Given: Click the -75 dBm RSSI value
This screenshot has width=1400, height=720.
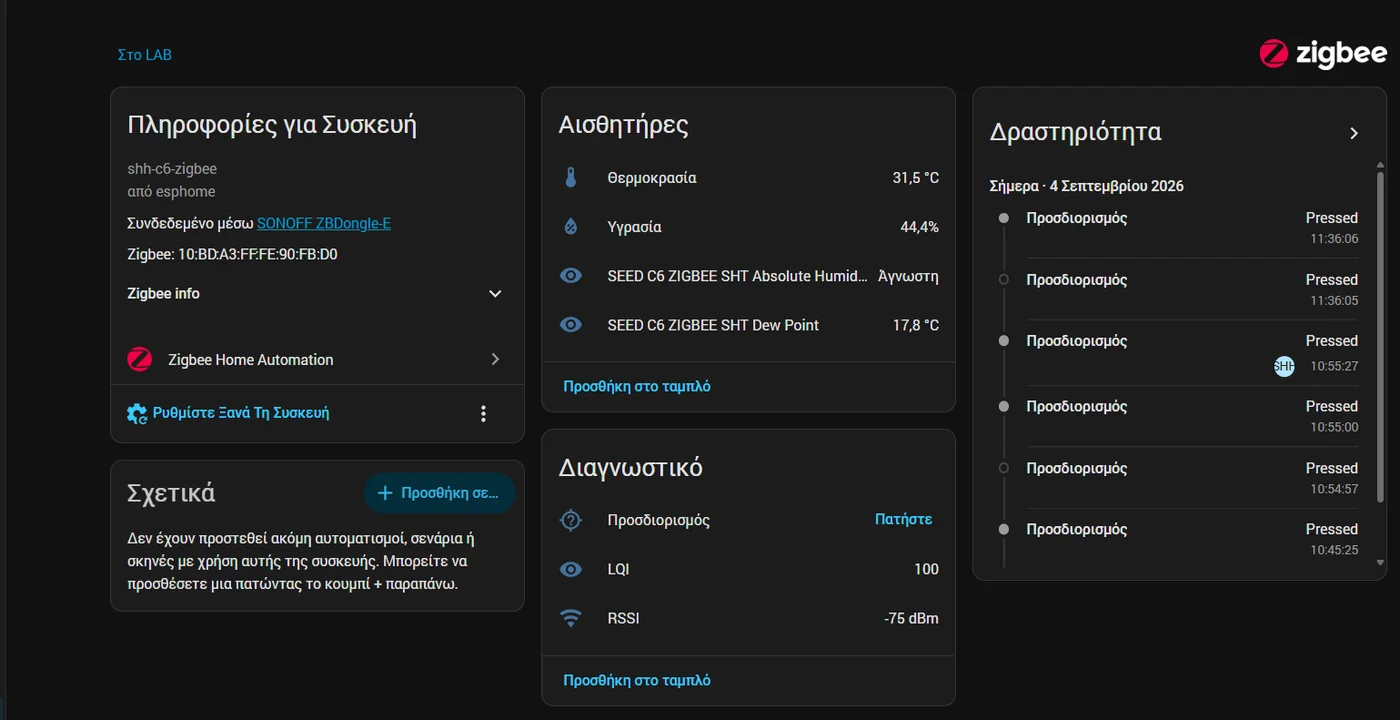Looking at the screenshot, I should pos(911,618).
